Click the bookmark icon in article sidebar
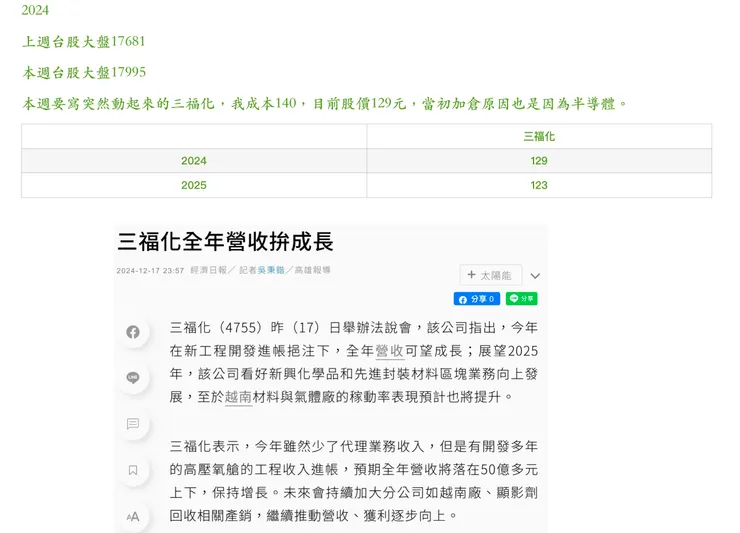This screenshot has width=740, height=533. click(x=133, y=470)
